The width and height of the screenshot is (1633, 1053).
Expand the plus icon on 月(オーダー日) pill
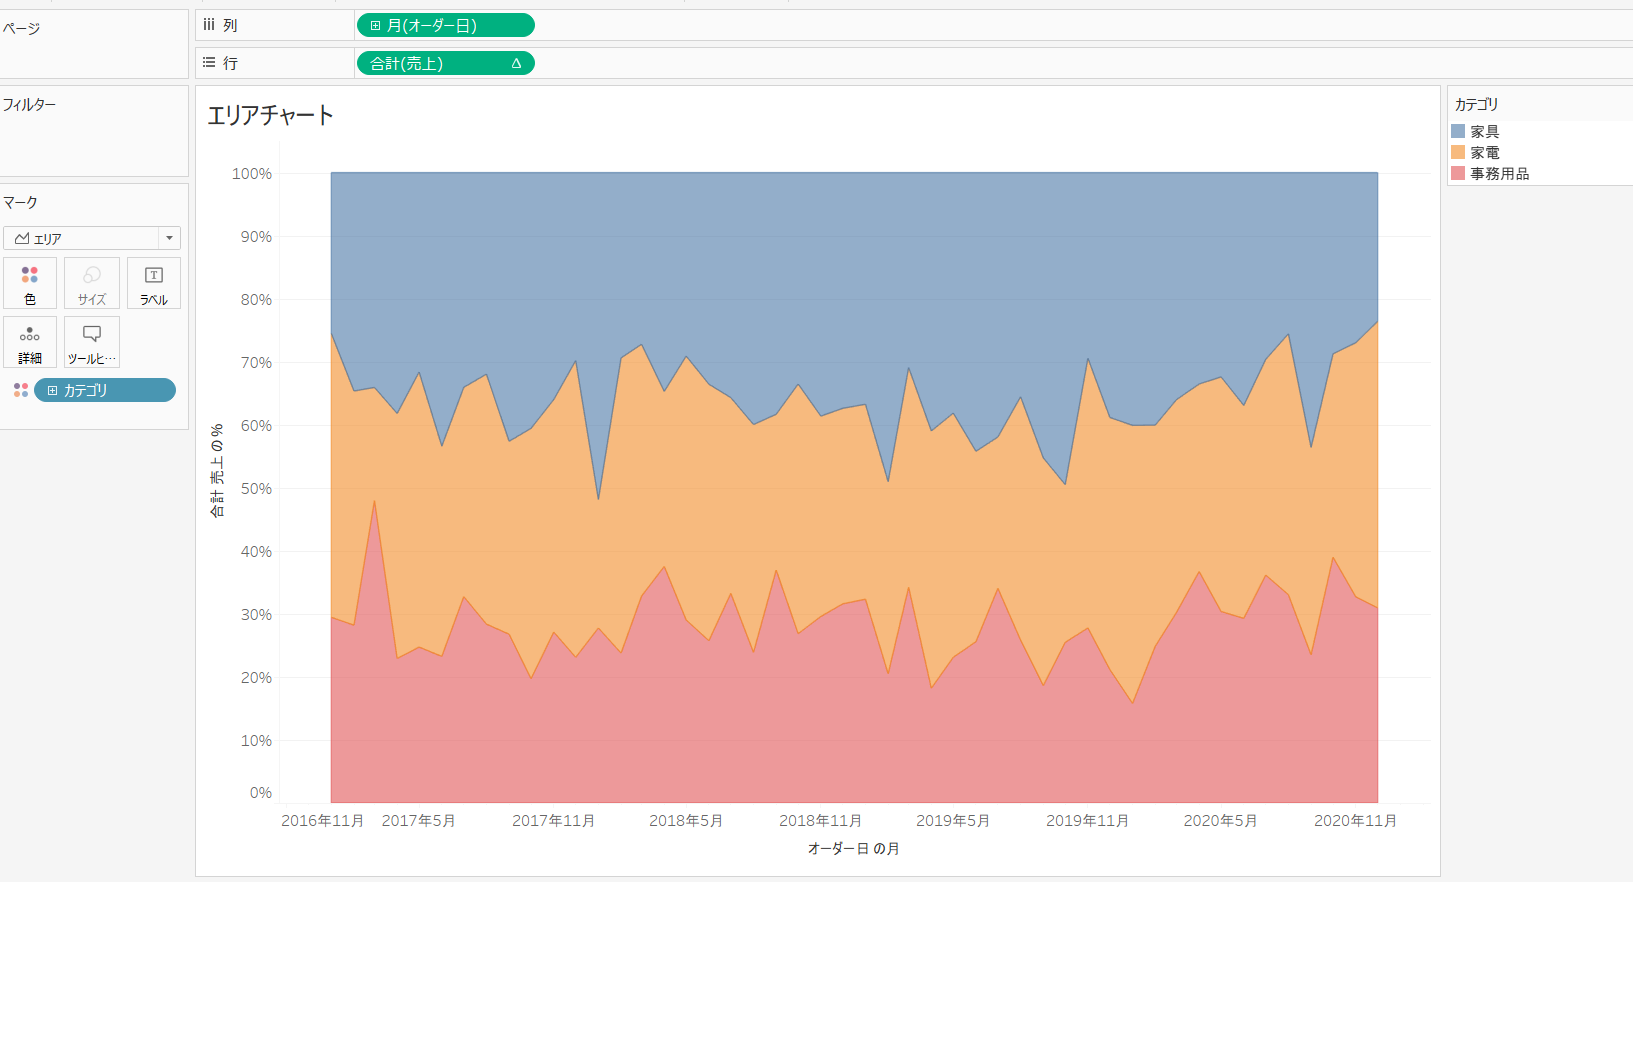coord(375,26)
